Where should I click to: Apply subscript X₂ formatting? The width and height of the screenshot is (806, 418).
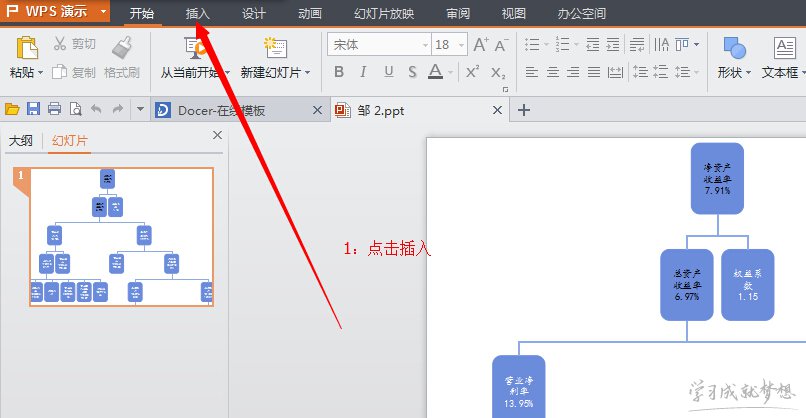click(498, 73)
